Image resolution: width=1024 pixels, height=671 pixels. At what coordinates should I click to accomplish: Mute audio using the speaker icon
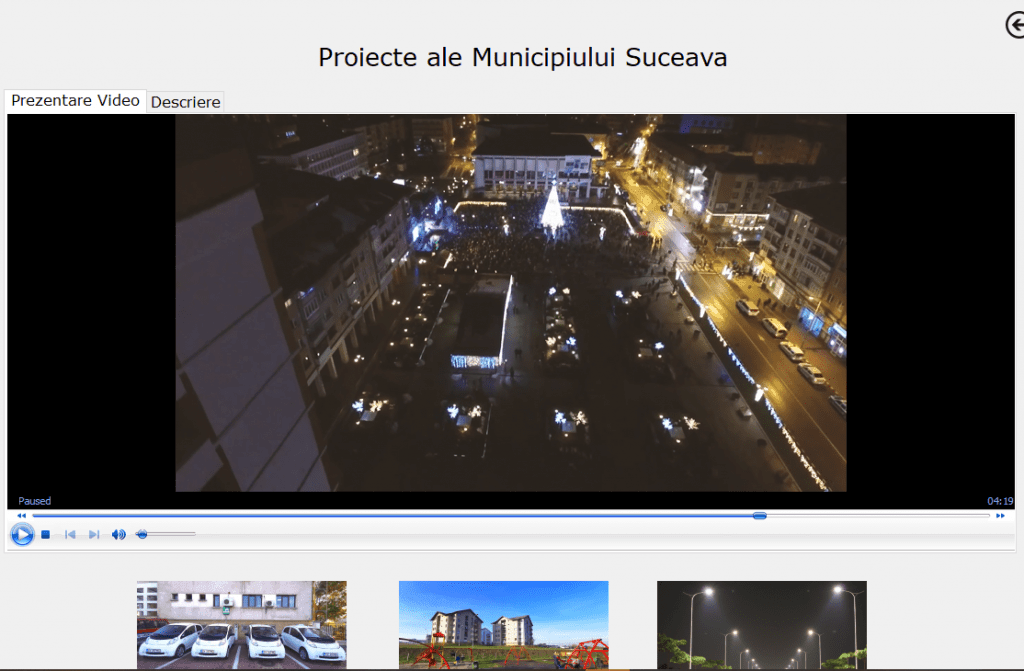pyautogui.click(x=118, y=534)
